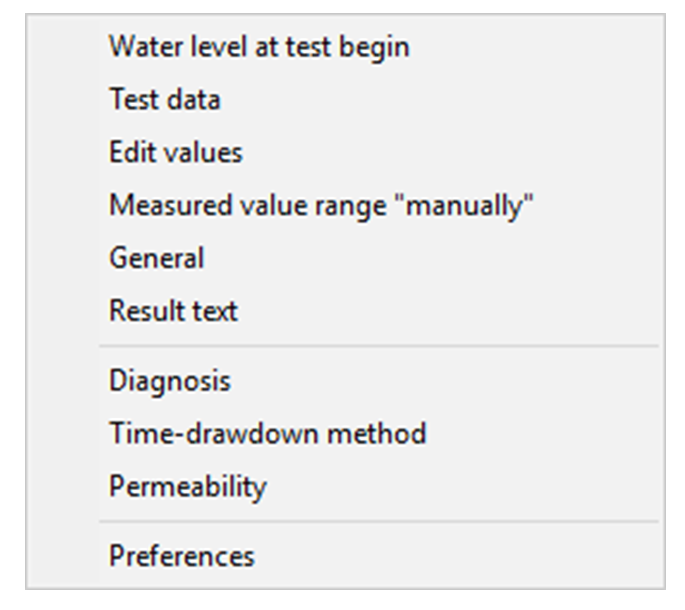Open the Test data menu item
Image resolution: width=685 pixels, height=610 pixels.
coord(165,100)
